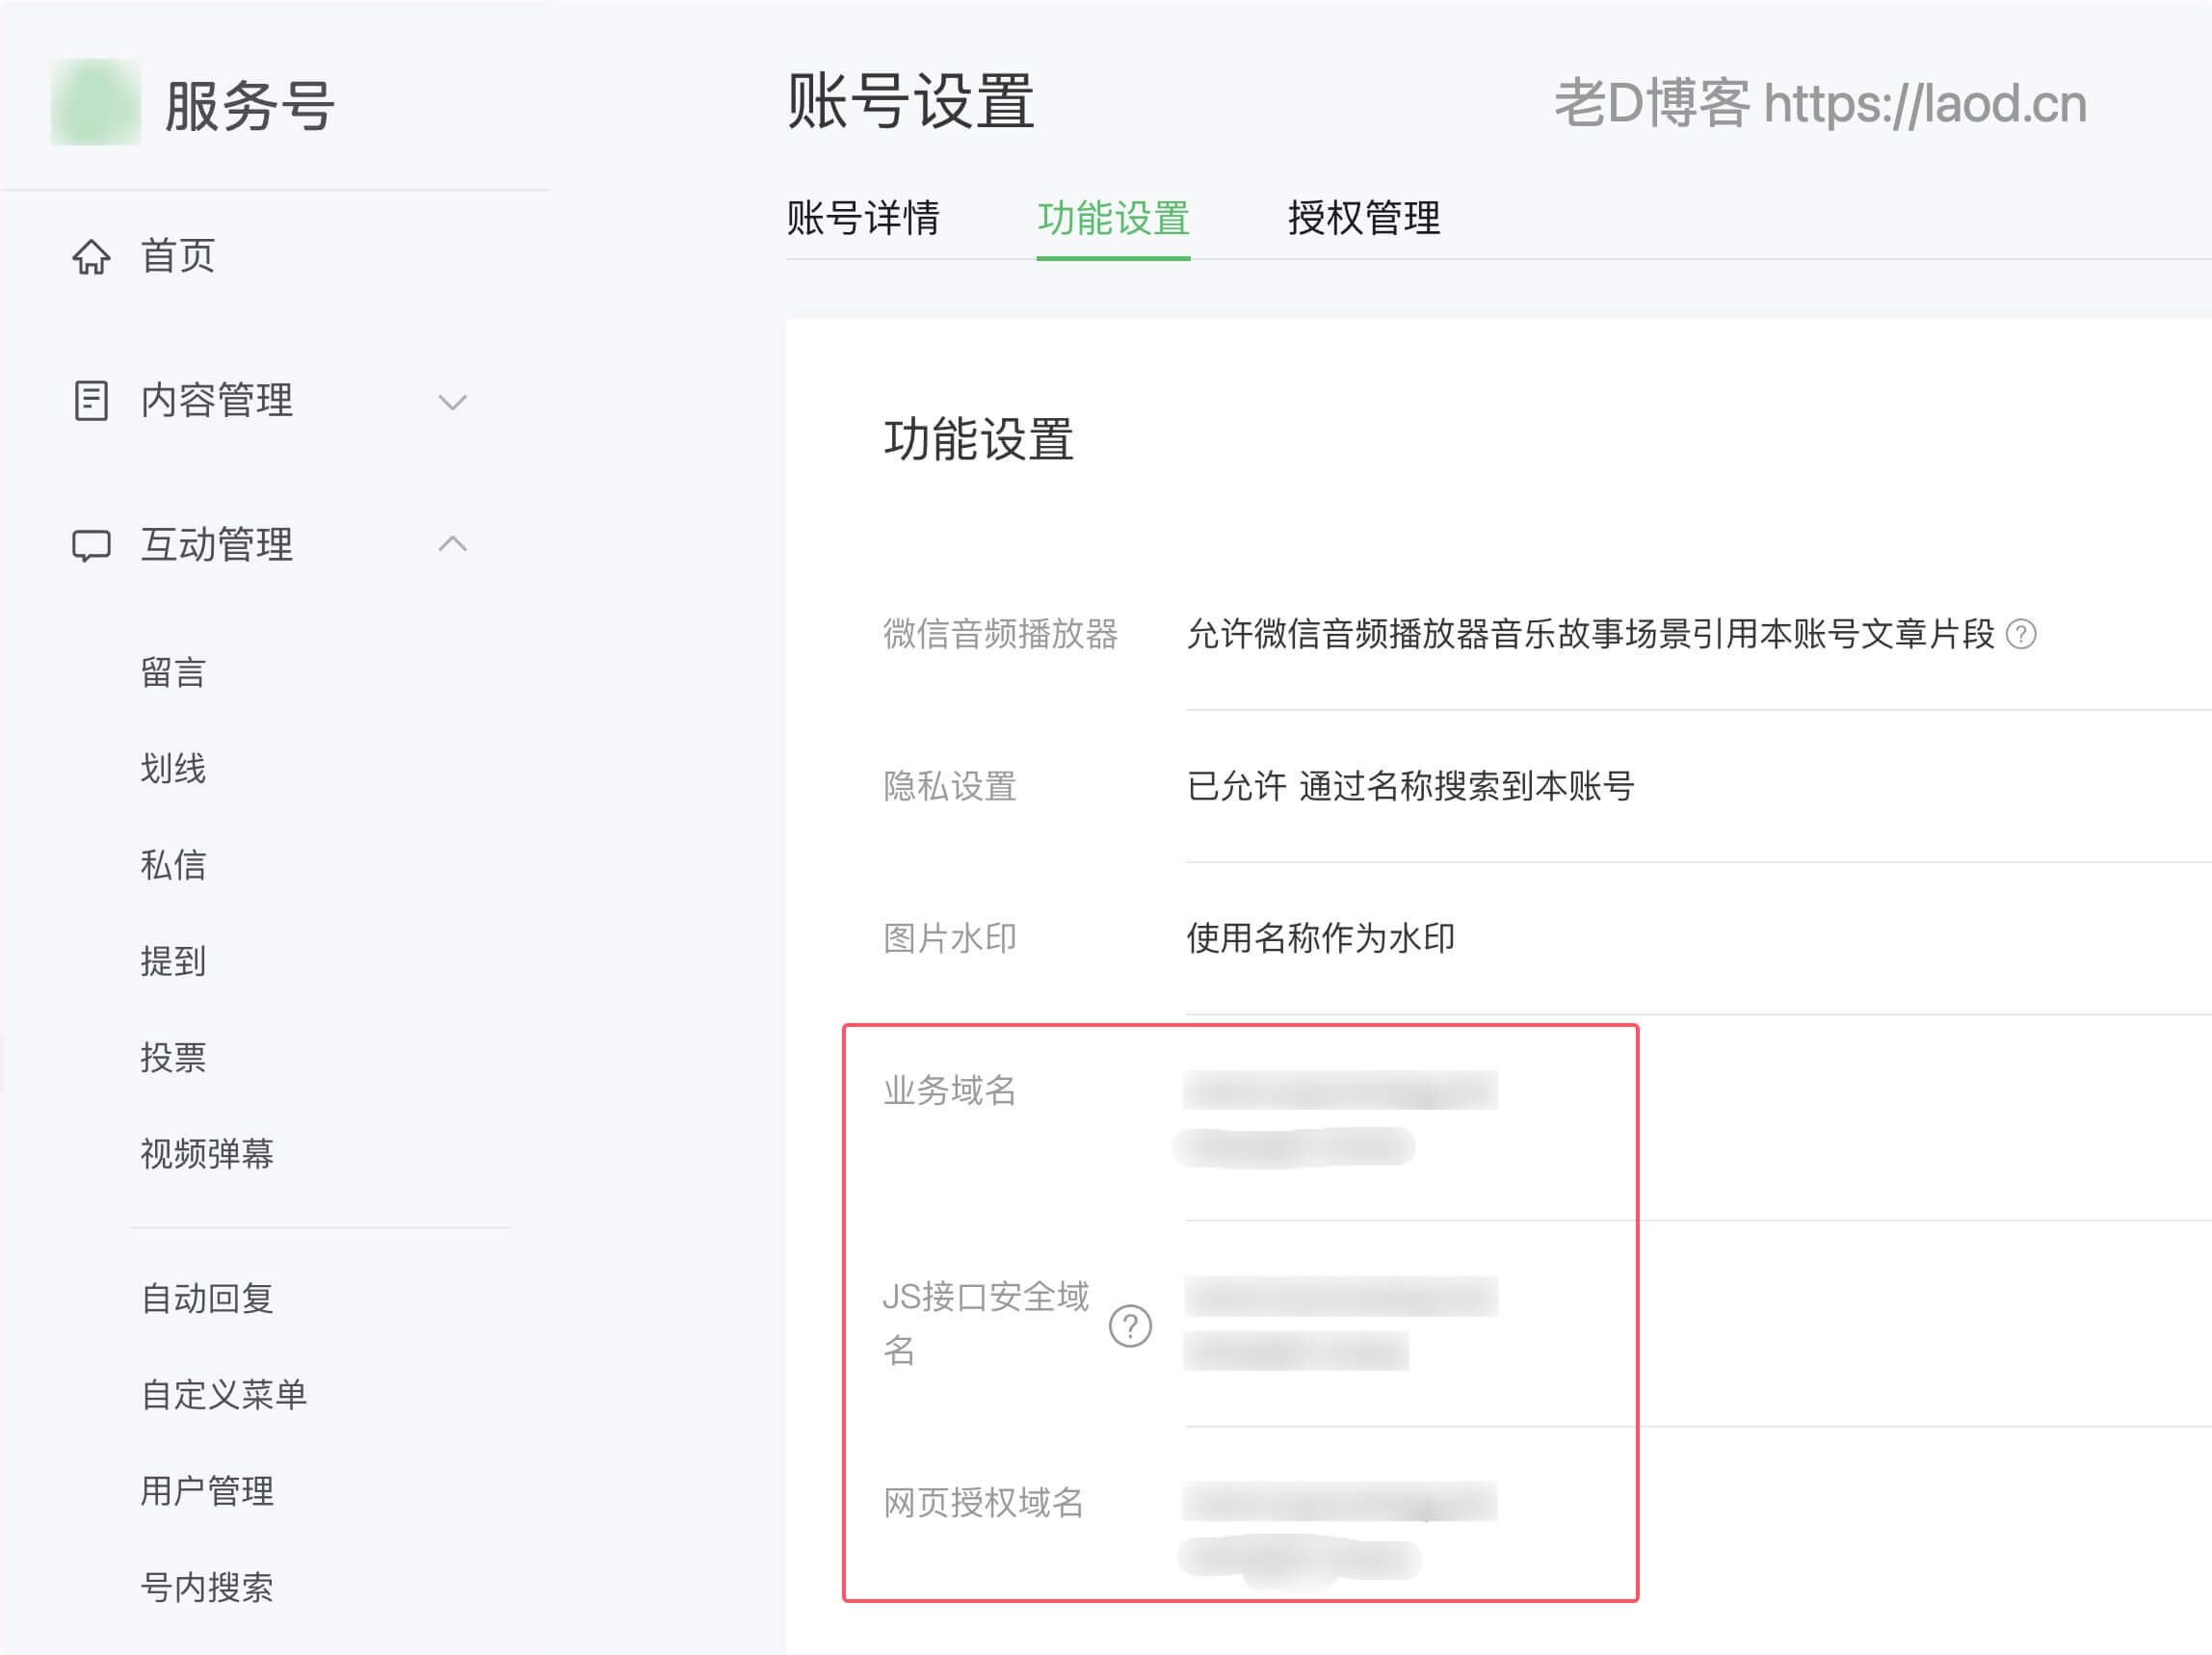Click the 账号设置 page heading
Screen dimensions: 2212x1655
pos(910,101)
